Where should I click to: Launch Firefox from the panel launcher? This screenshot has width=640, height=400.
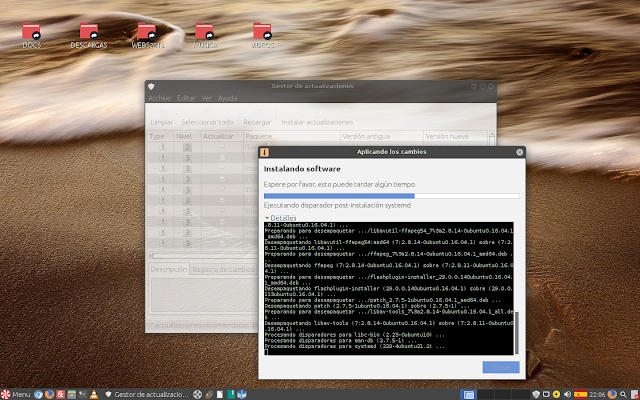pos(49,394)
